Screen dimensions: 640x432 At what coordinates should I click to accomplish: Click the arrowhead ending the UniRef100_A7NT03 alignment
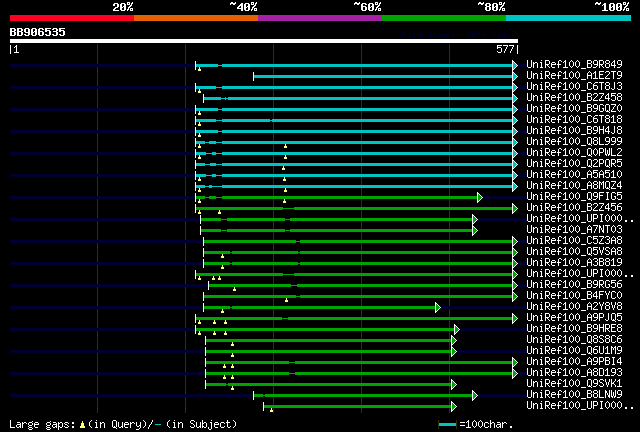[x=475, y=231]
